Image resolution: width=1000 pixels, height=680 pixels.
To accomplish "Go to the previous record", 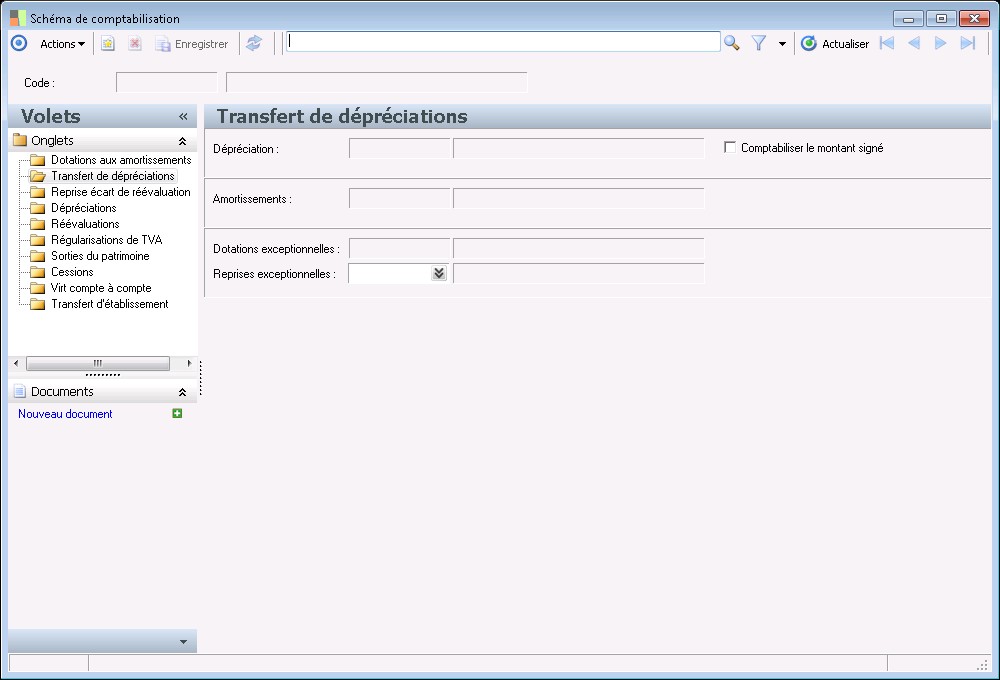I will (913, 43).
